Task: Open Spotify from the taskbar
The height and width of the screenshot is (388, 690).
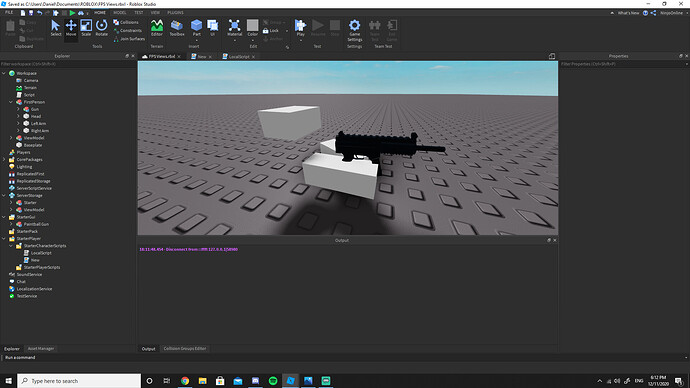Action: (x=273, y=381)
